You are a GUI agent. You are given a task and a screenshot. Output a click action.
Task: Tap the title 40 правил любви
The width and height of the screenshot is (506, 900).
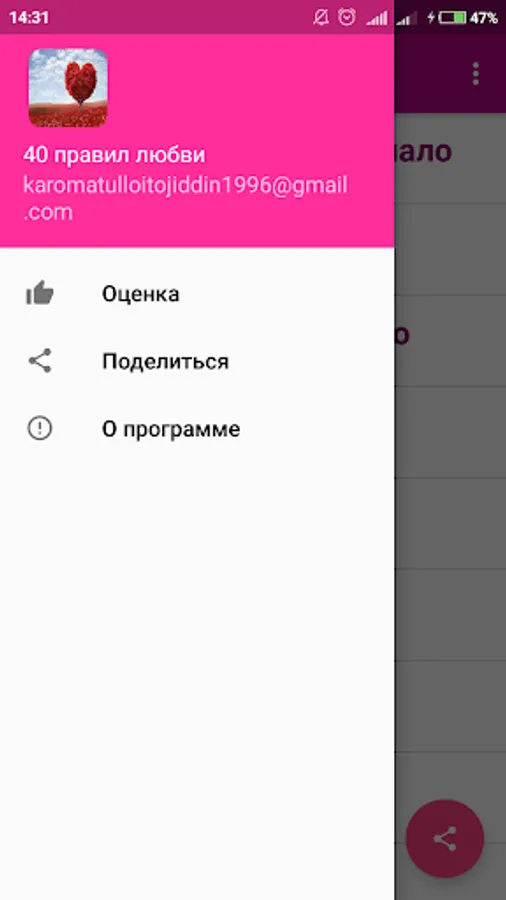pyautogui.click(x=114, y=155)
